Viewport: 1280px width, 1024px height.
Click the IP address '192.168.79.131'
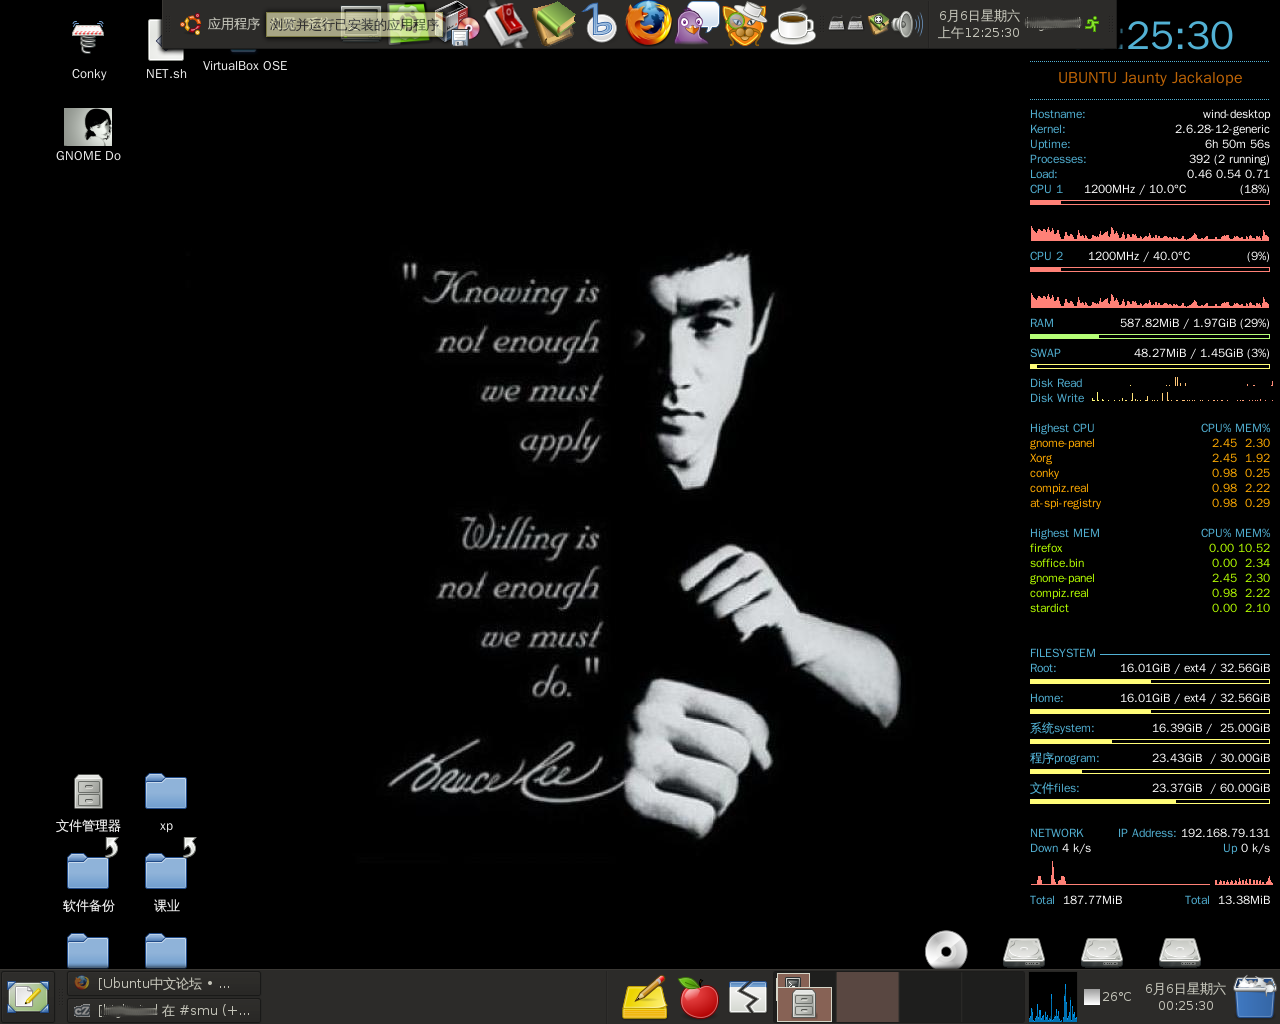1225,833
